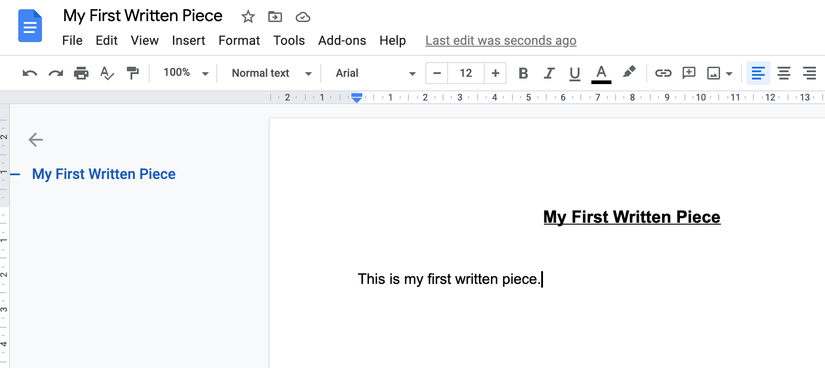The height and width of the screenshot is (368, 825).
Task: Open the Tools menu
Action: (x=289, y=41)
